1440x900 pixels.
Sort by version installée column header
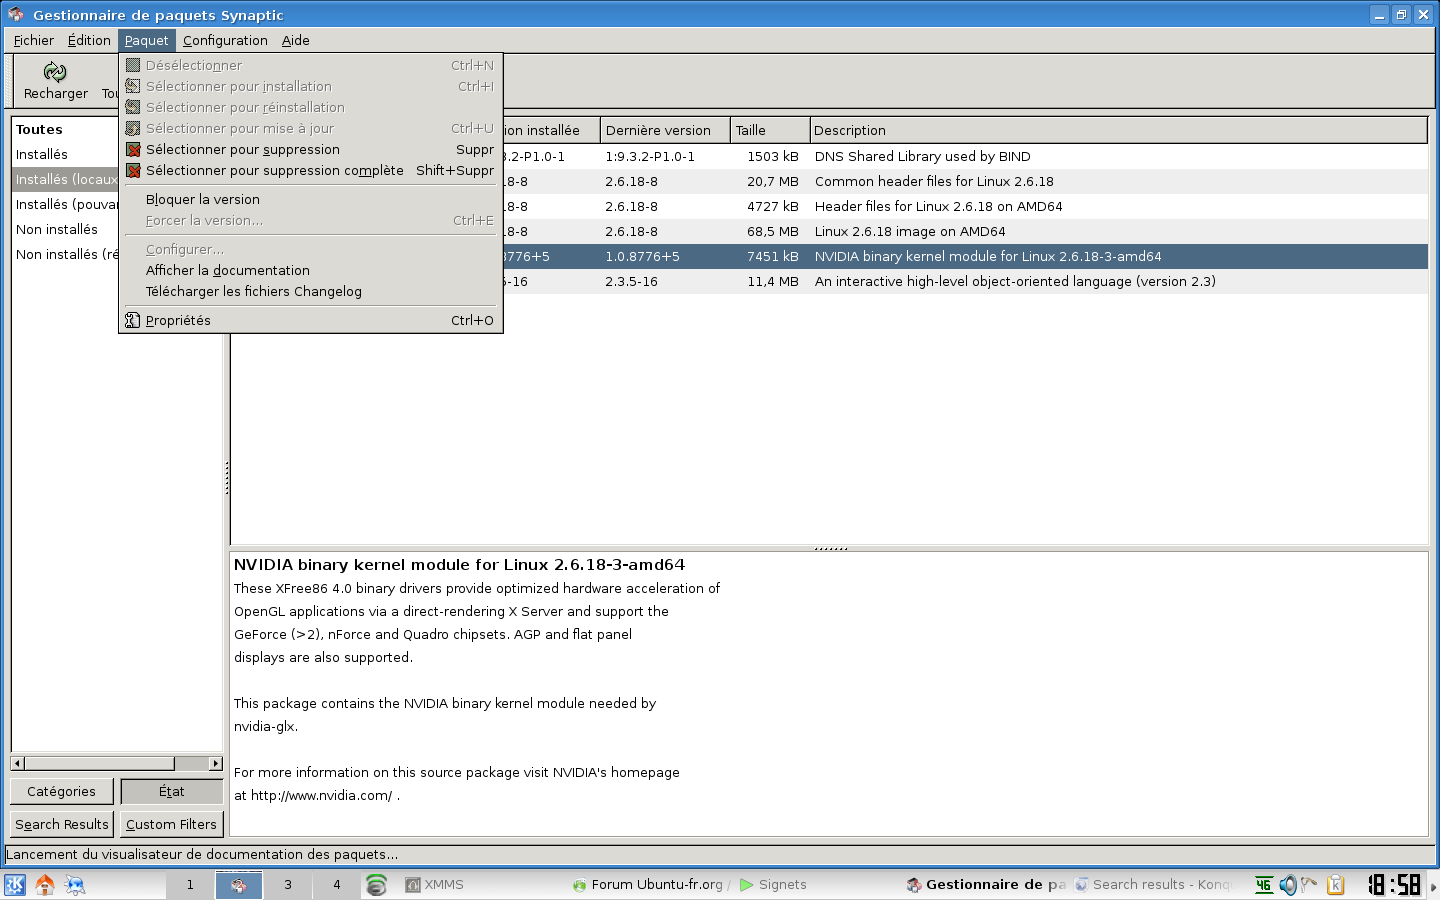[x=551, y=130]
